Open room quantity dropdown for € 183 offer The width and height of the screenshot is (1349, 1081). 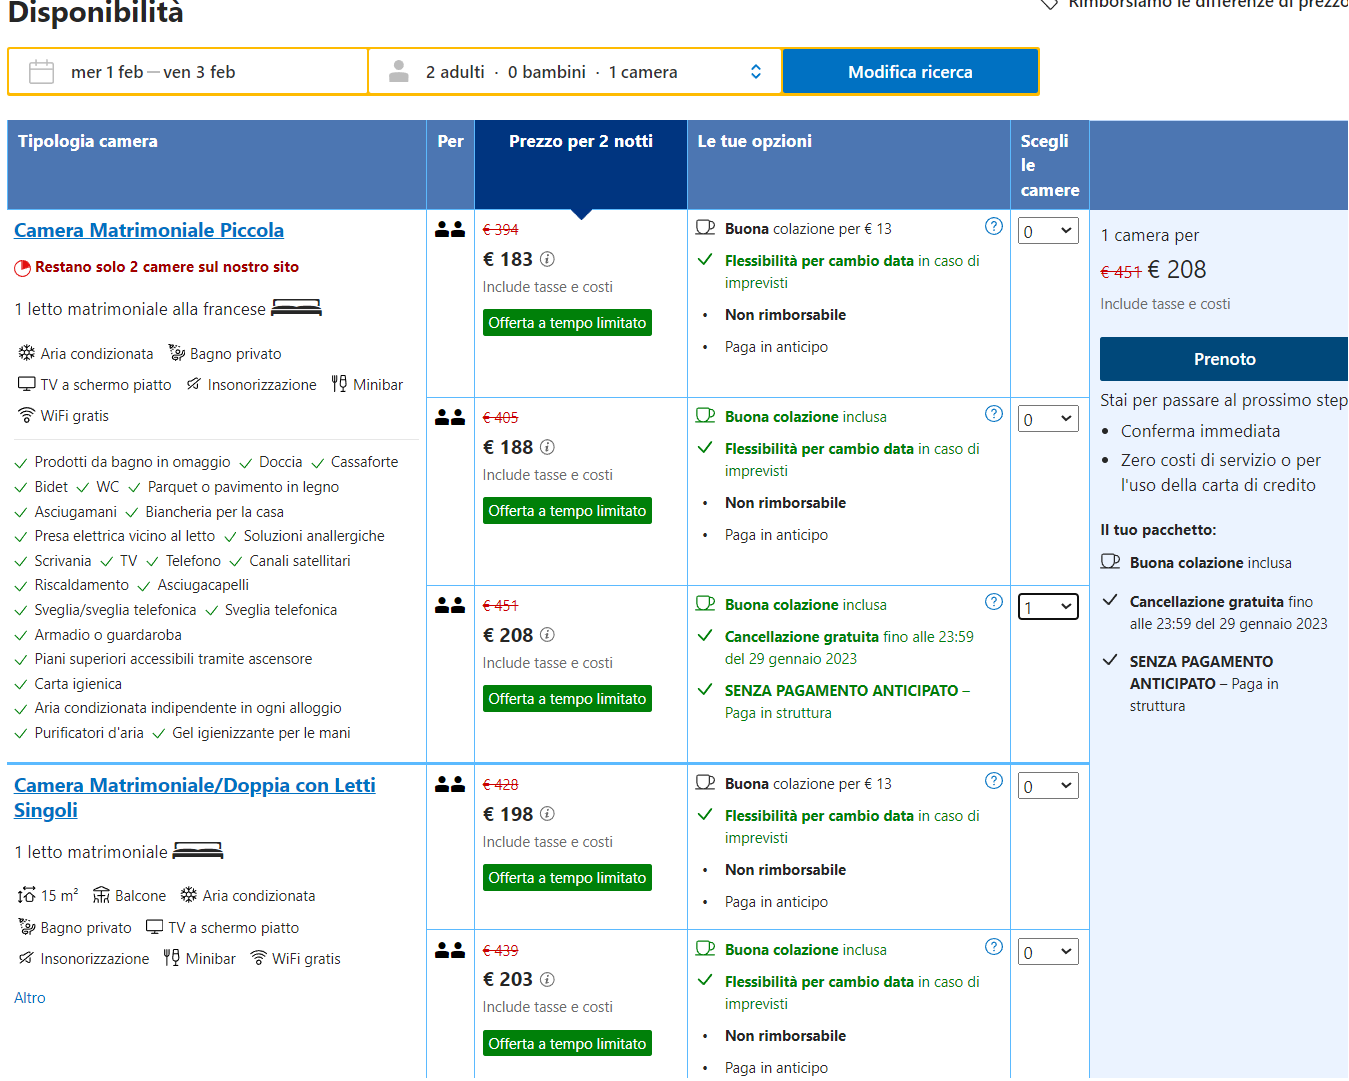tap(1048, 231)
